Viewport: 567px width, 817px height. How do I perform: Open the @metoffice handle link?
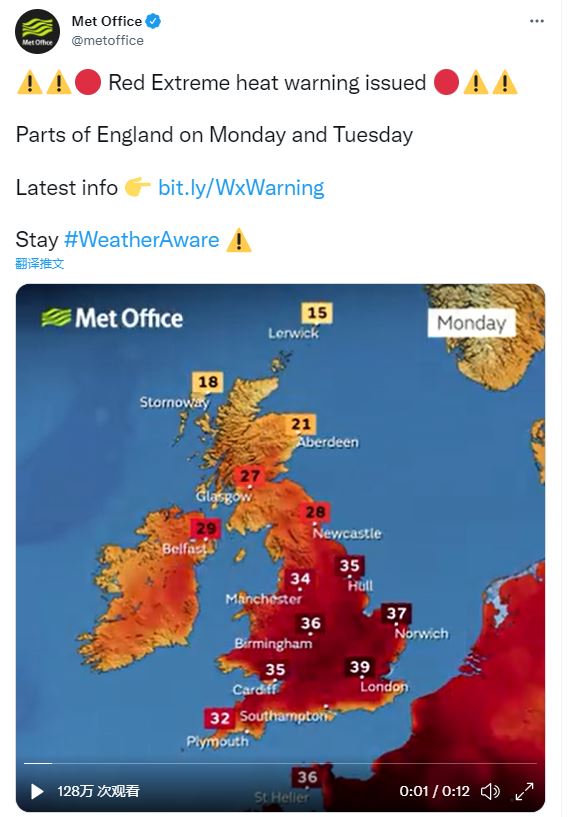[107, 41]
